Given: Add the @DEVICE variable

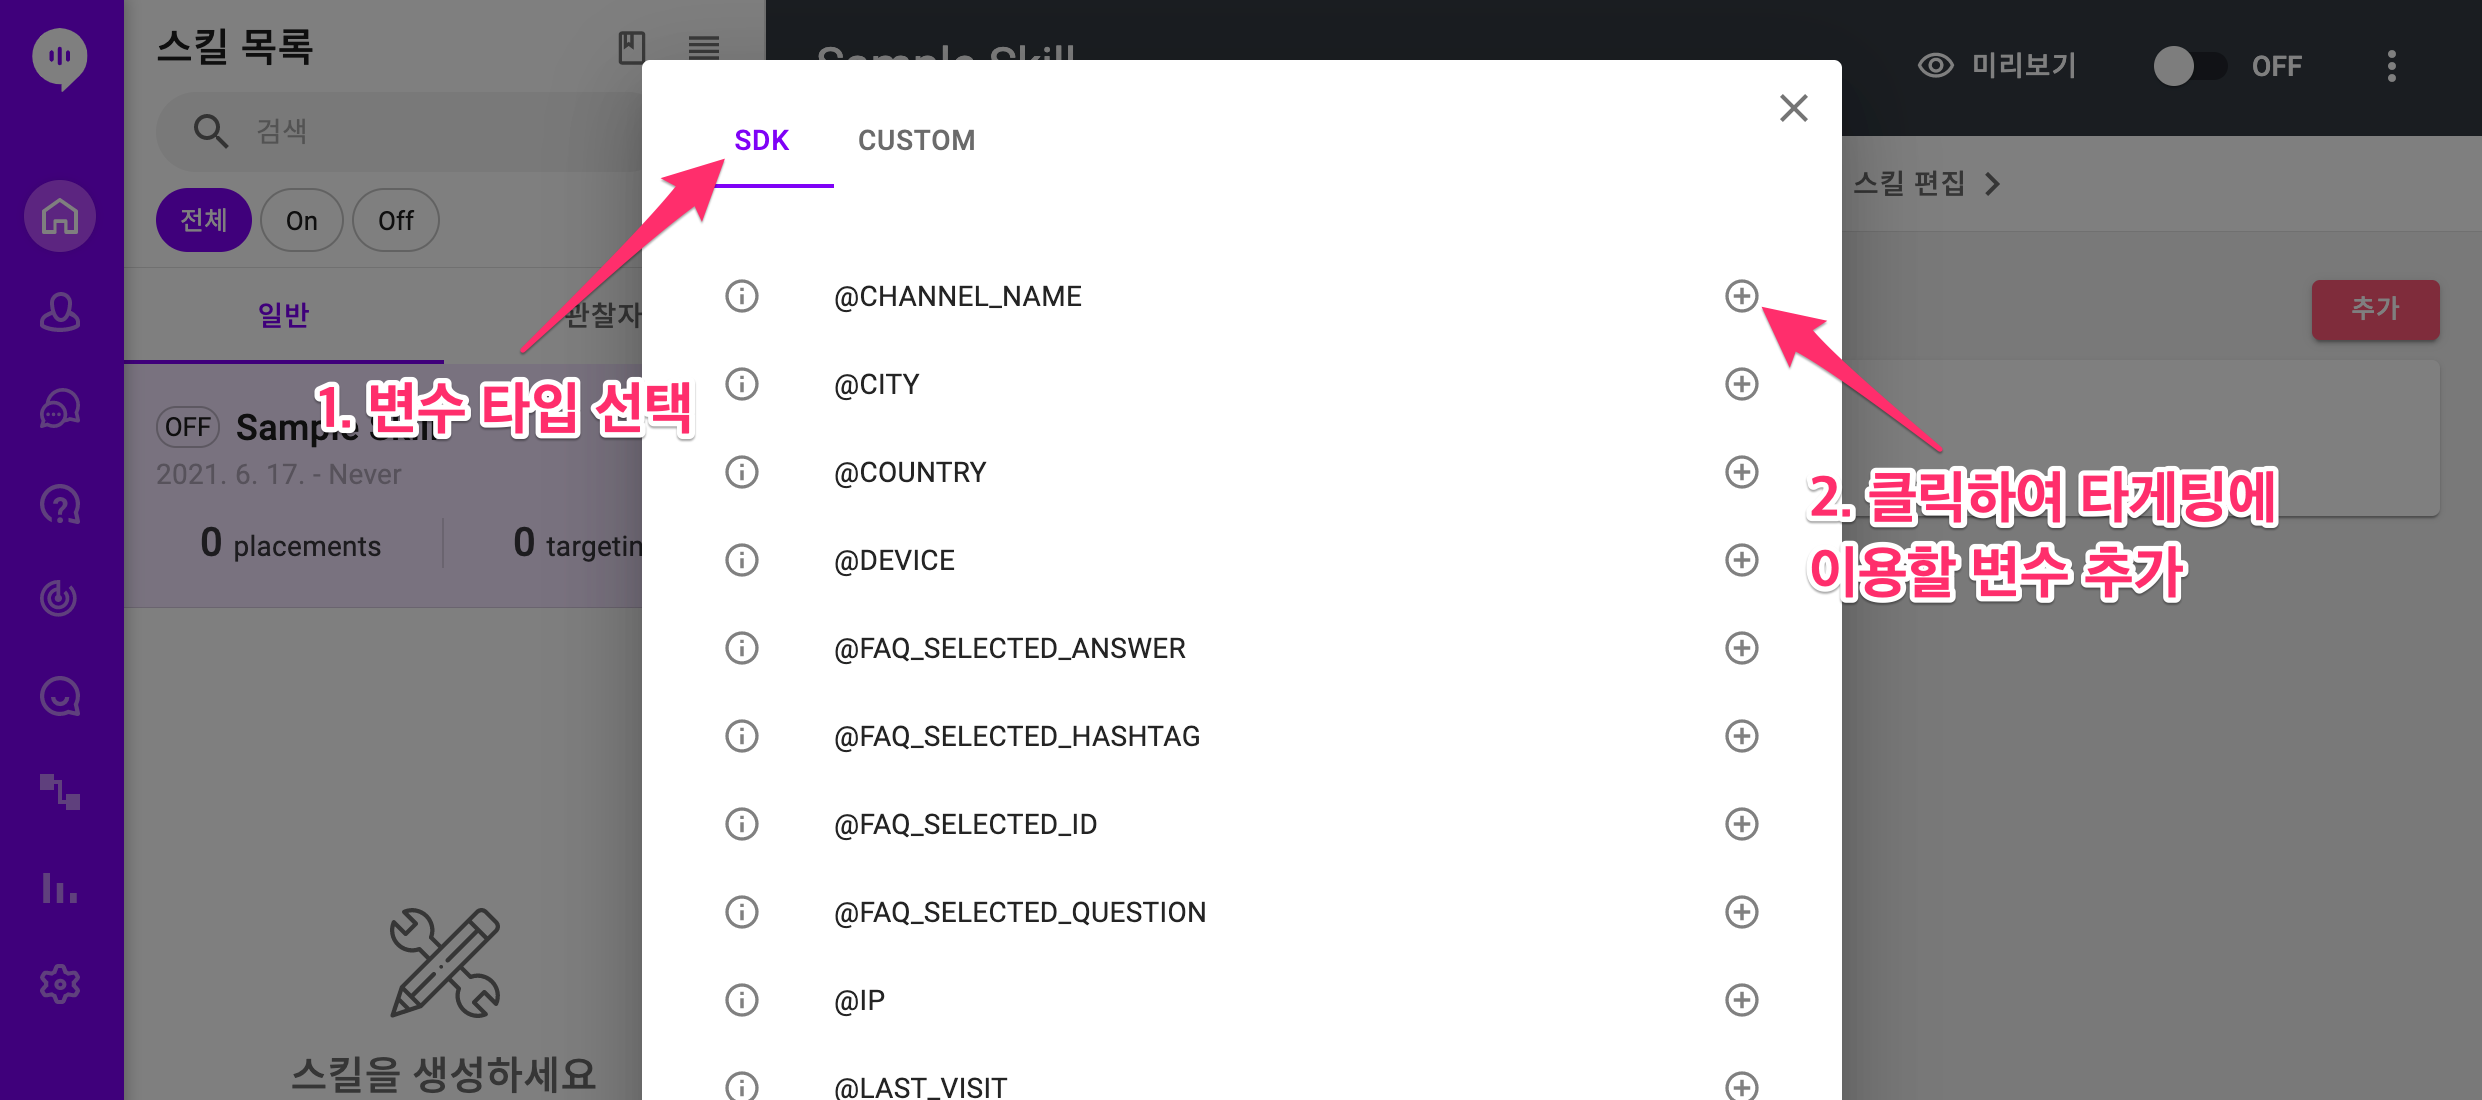Looking at the screenshot, I should 1741,560.
